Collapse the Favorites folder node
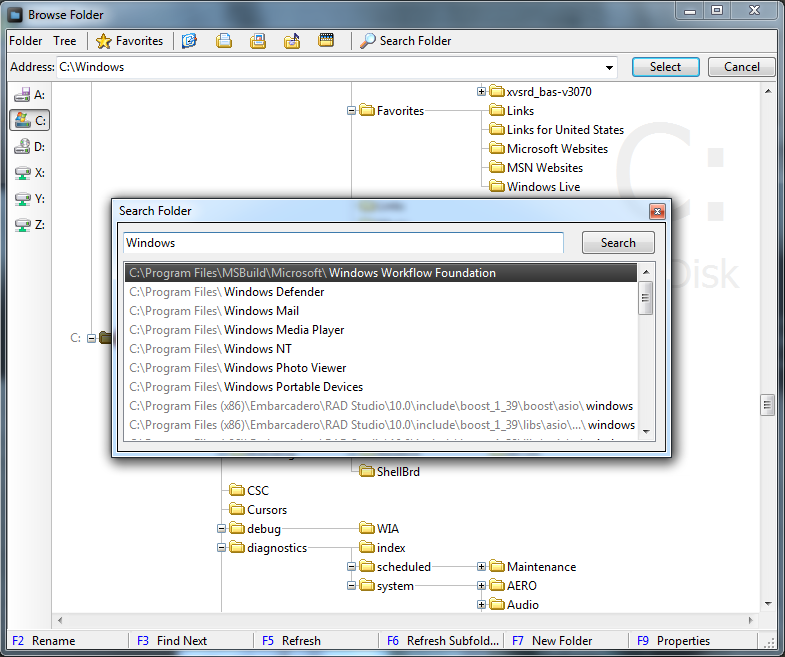The height and width of the screenshot is (657, 785). [351, 111]
